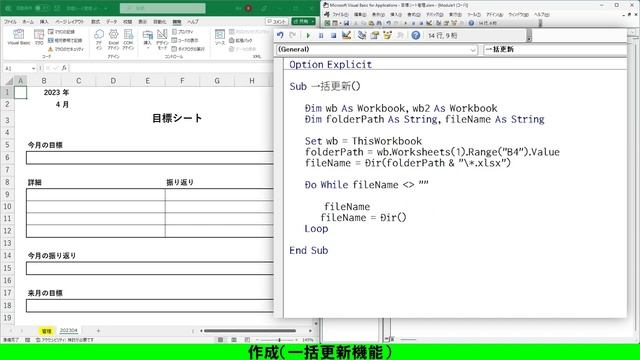Open the Add-ins icon in Excel ribbon
This screenshot has height=360, width=640.
[99, 40]
